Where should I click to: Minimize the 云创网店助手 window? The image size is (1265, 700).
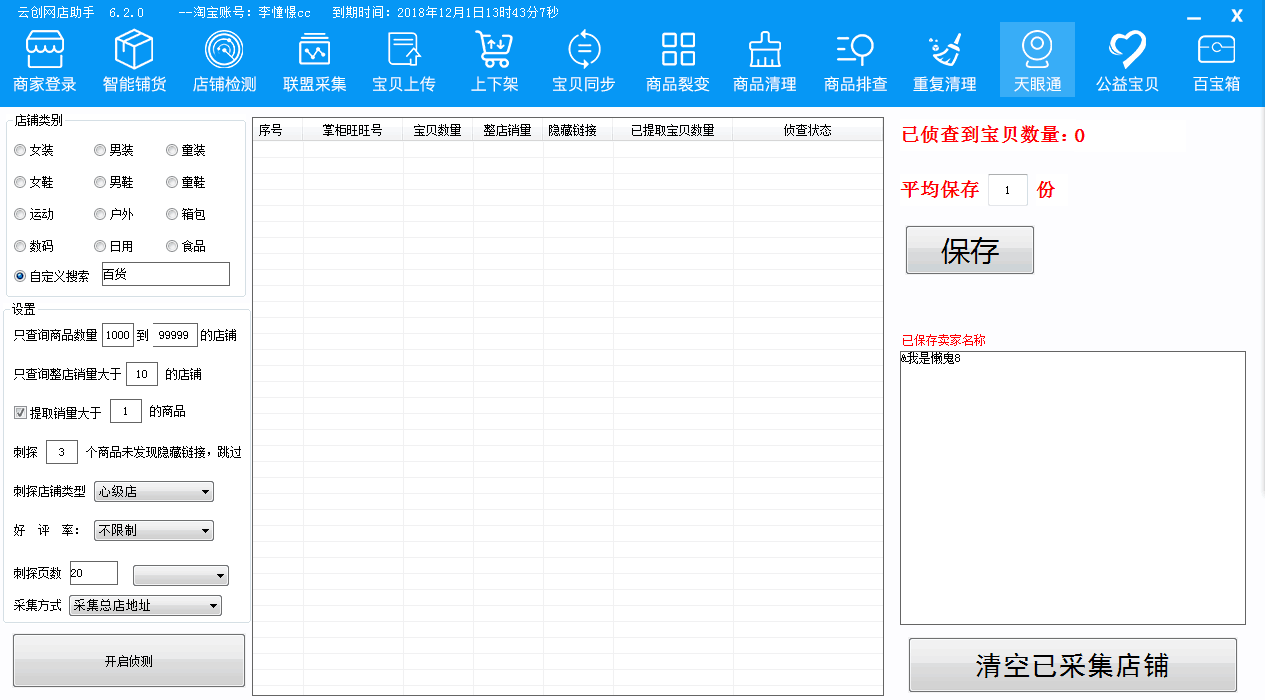click(1194, 17)
